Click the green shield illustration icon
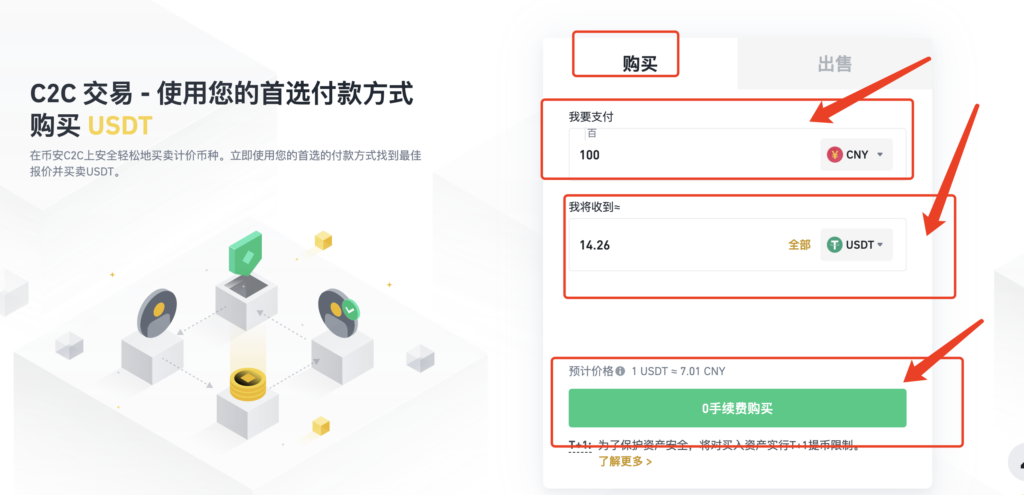This screenshot has width=1024, height=495. tap(245, 251)
